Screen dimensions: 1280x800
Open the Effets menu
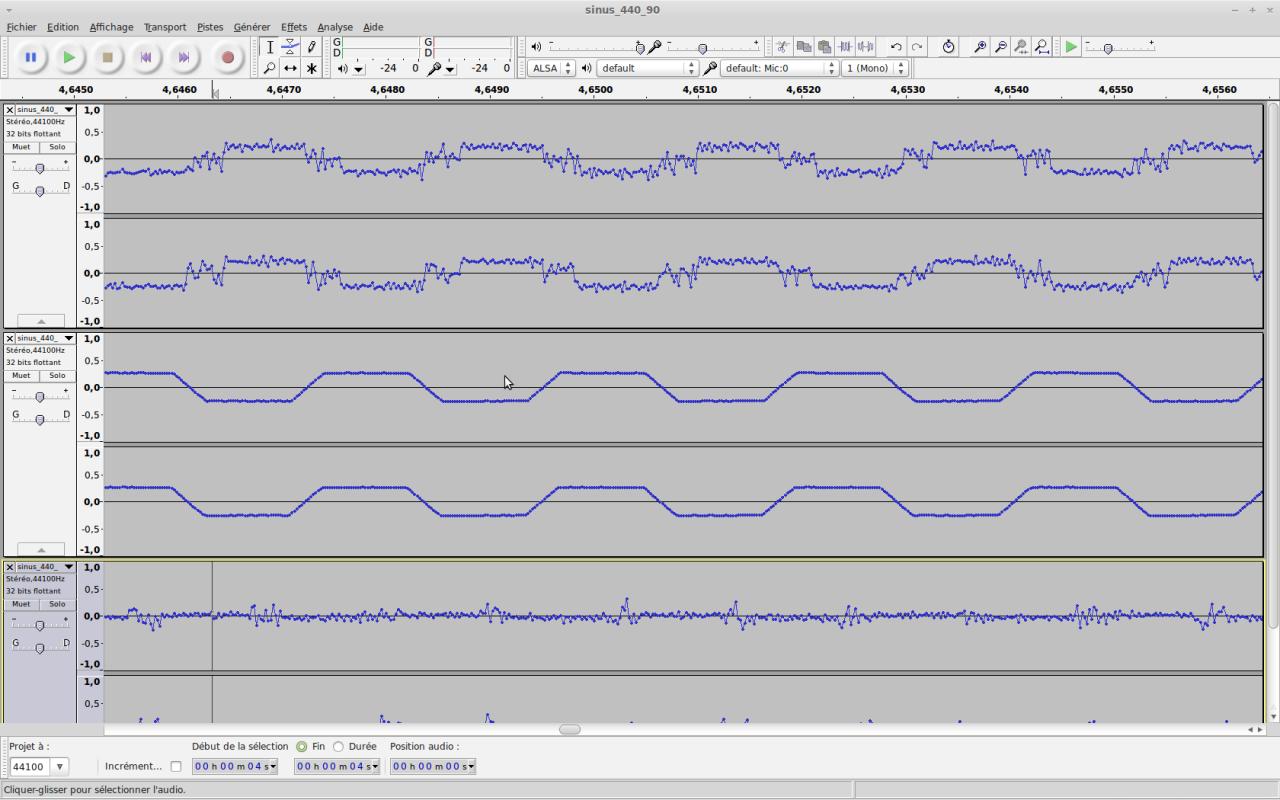tap(293, 27)
